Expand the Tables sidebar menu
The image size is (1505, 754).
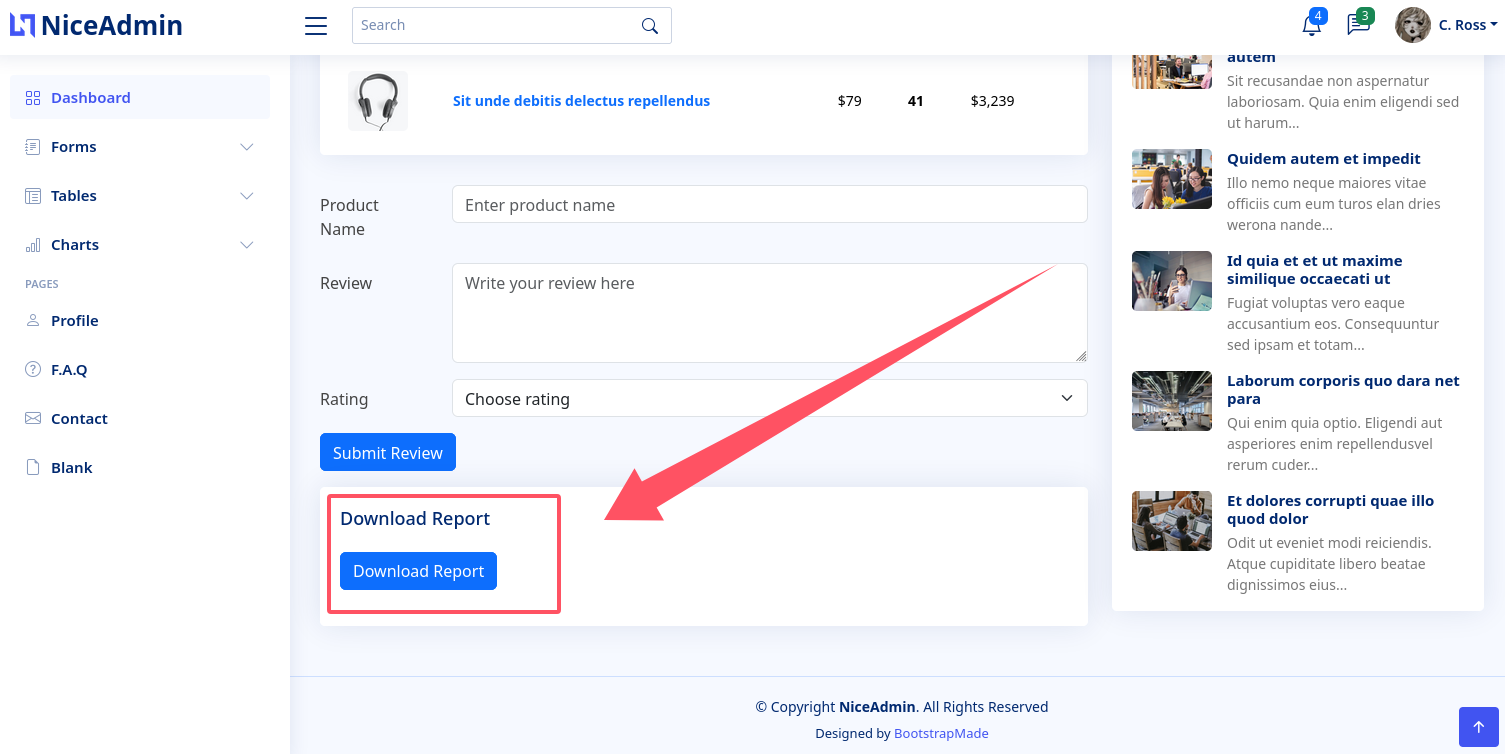pos(140,196)
